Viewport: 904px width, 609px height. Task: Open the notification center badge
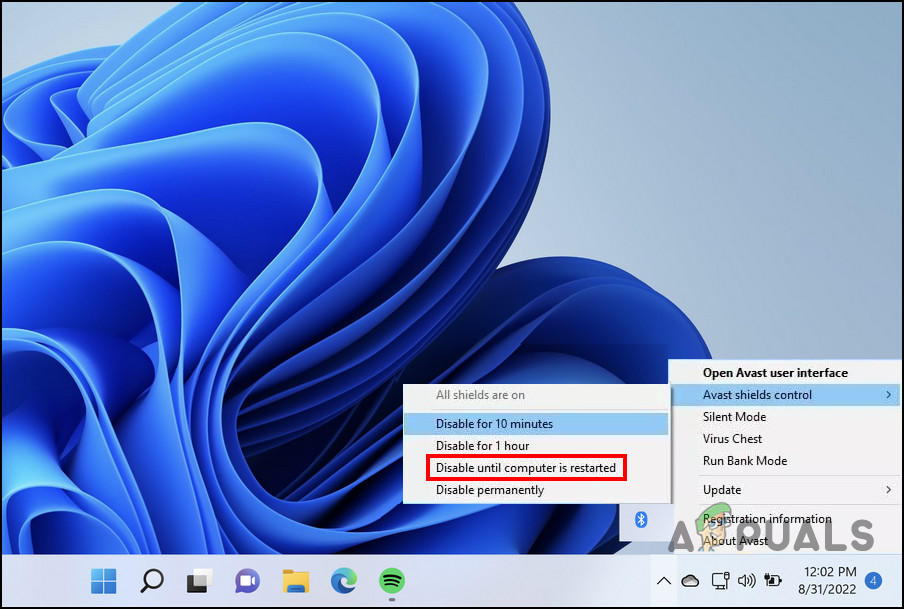873,580
